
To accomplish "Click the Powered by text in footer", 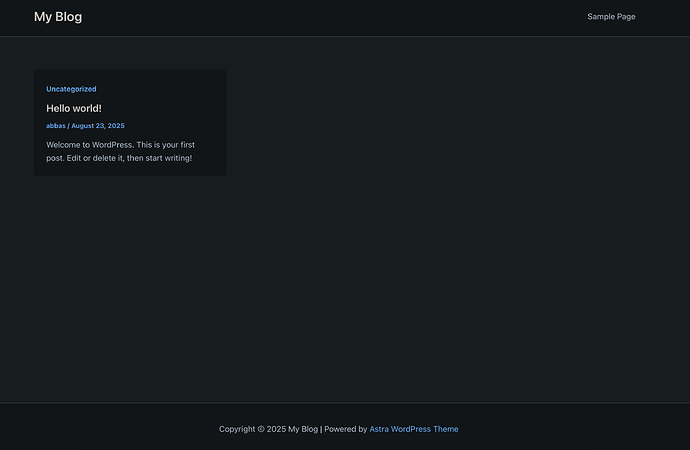I will 346,429.
